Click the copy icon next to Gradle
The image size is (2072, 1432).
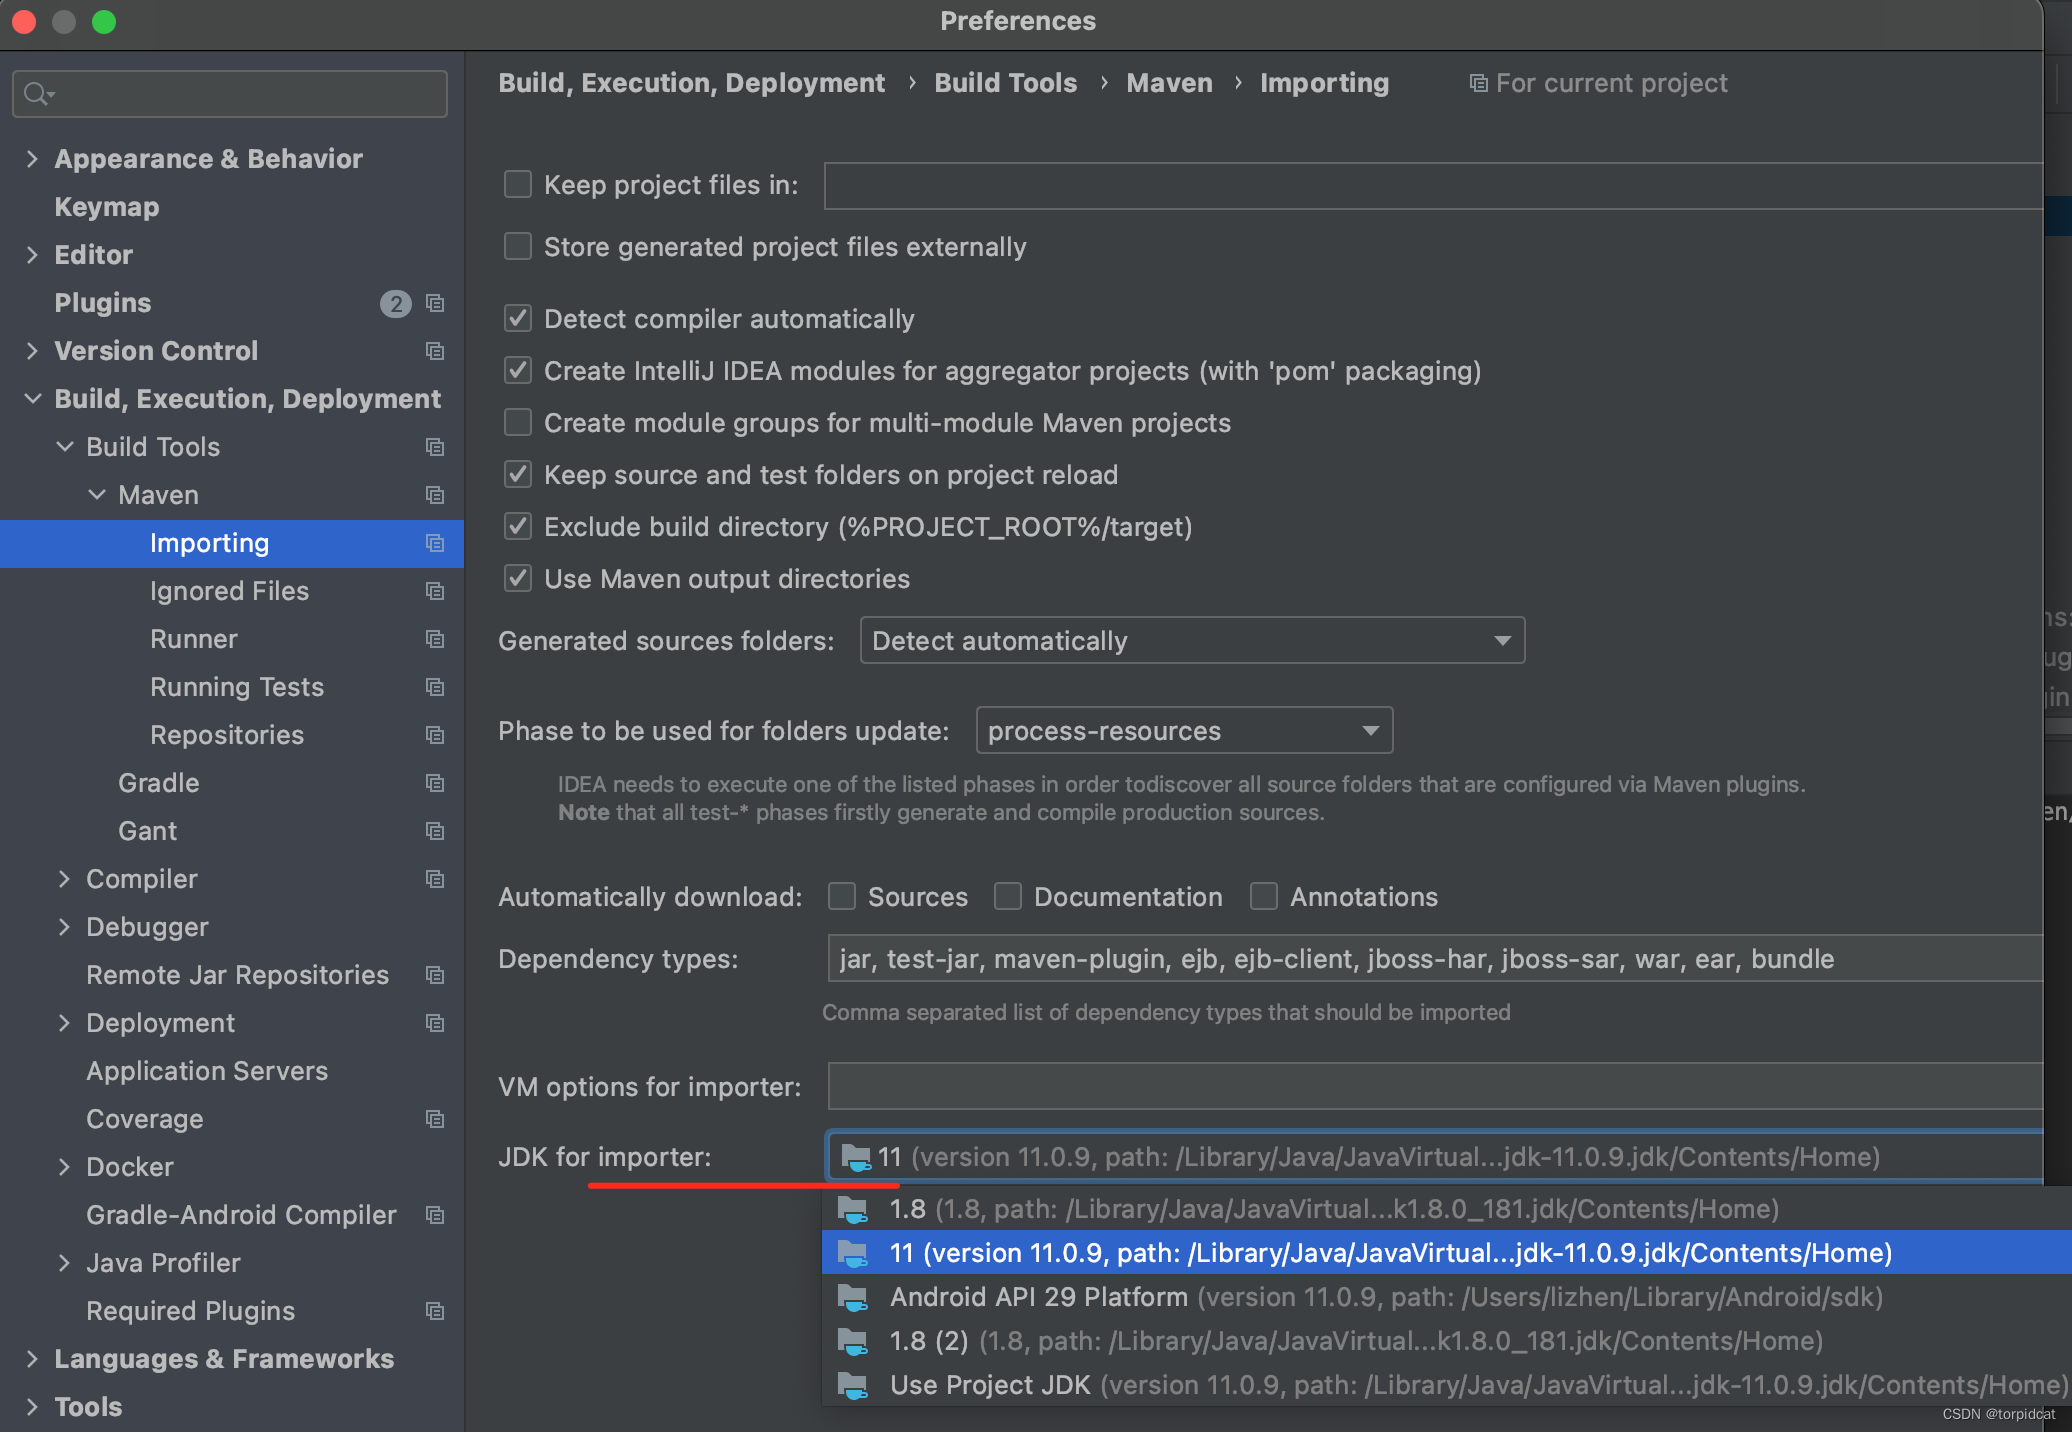435,783
